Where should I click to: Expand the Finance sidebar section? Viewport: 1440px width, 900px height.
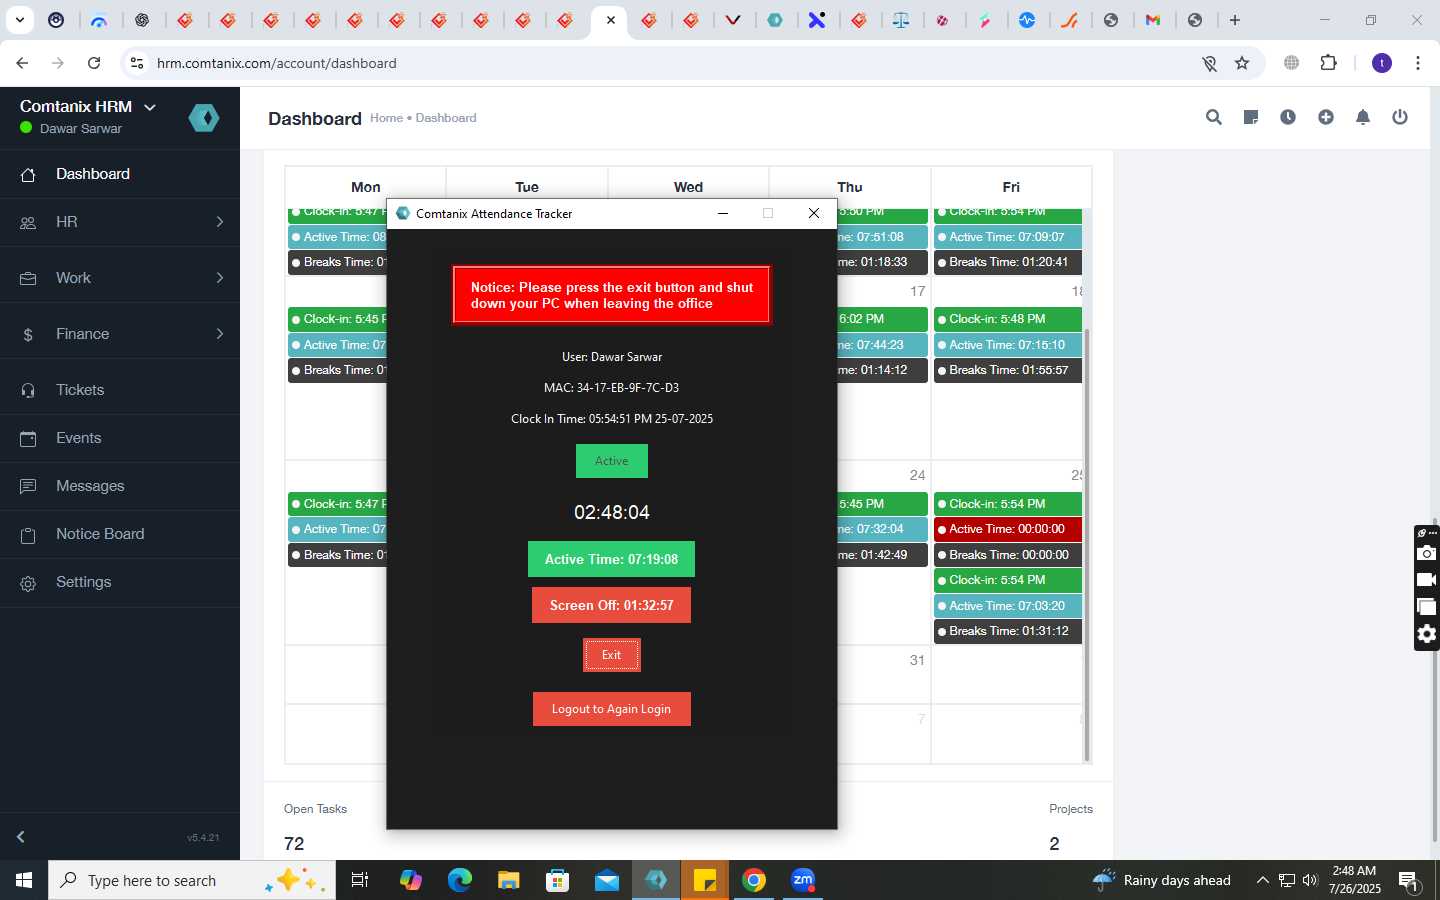point(120,334)
